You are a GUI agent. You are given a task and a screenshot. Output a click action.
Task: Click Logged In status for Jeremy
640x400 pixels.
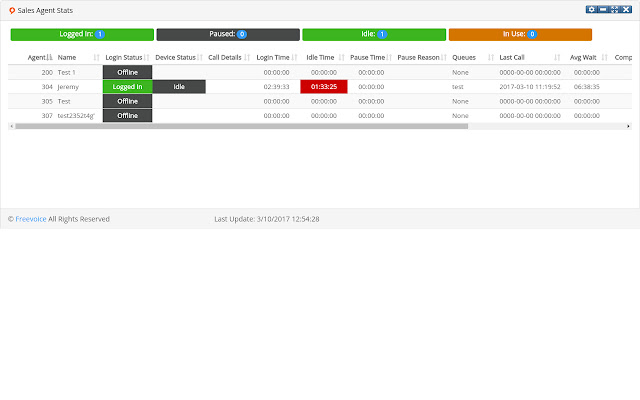[x=127, y=87]
